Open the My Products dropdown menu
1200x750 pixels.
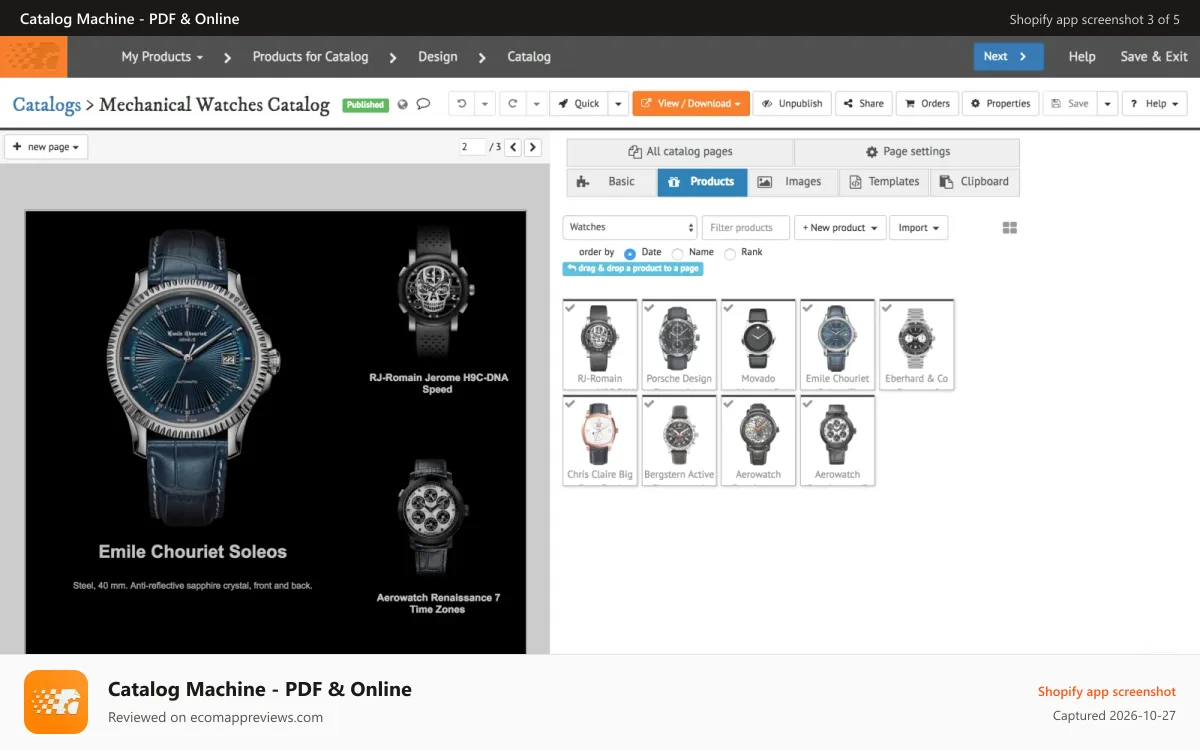tap(162, 57)
